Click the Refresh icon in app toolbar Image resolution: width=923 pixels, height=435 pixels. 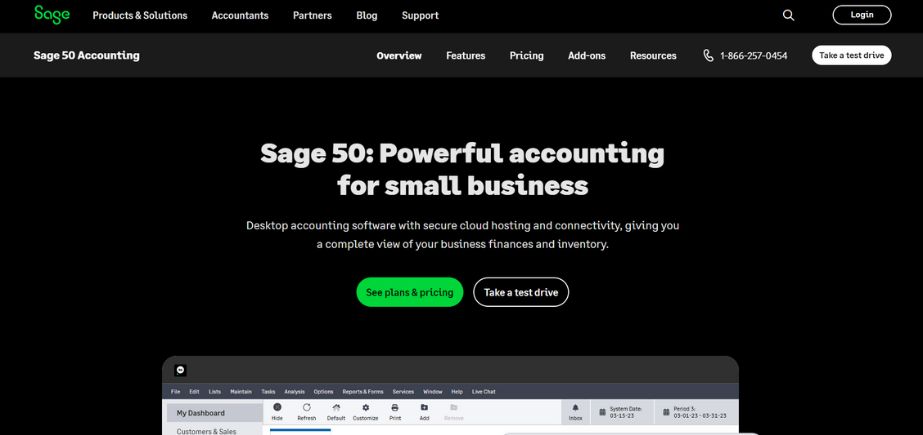(x=307, y=407)
